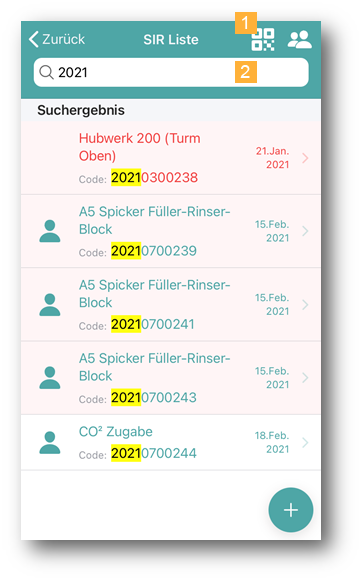Image resolution: width=363 pixels, height=582 pixels.
Task: Tap the round plus add button
Action: (291, 510)
